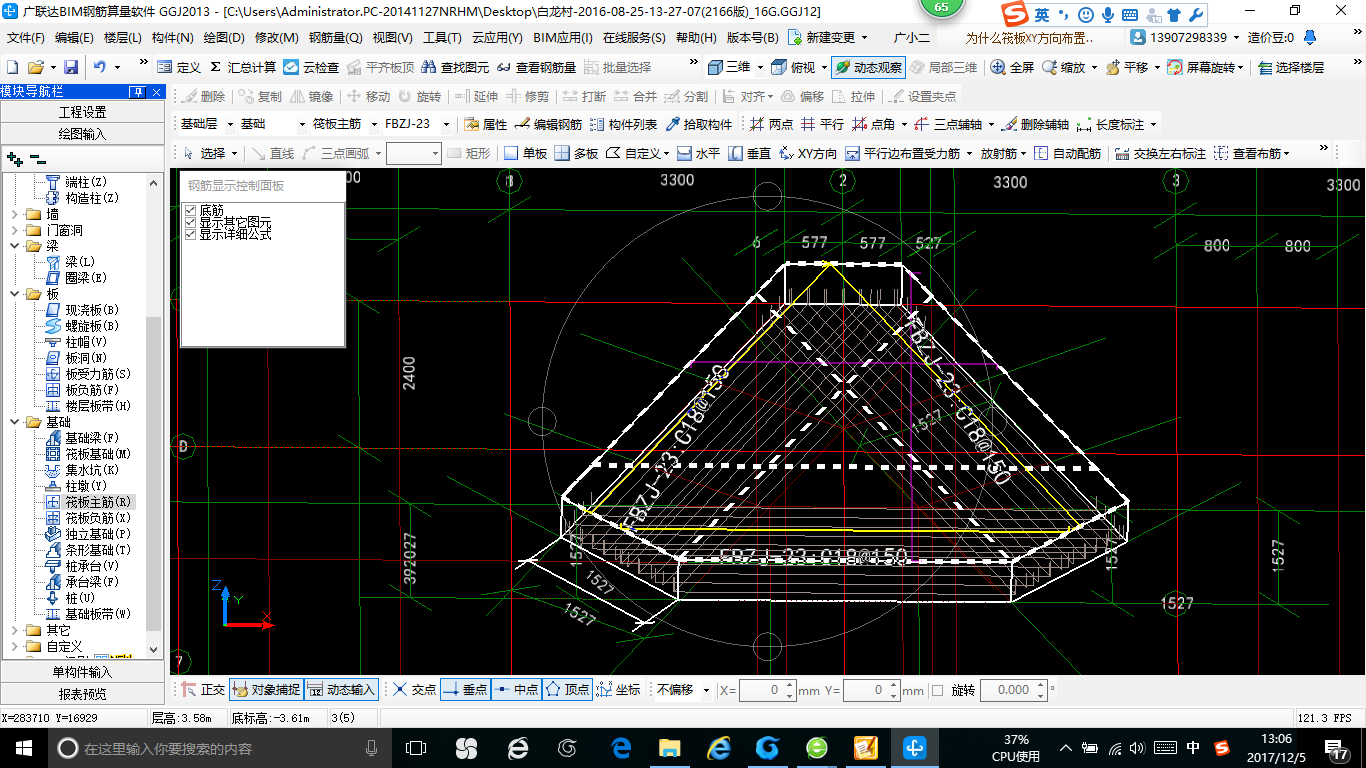Click 单构件输入 button
This screenshot has width=1366, height=768.
coord(82,672)
